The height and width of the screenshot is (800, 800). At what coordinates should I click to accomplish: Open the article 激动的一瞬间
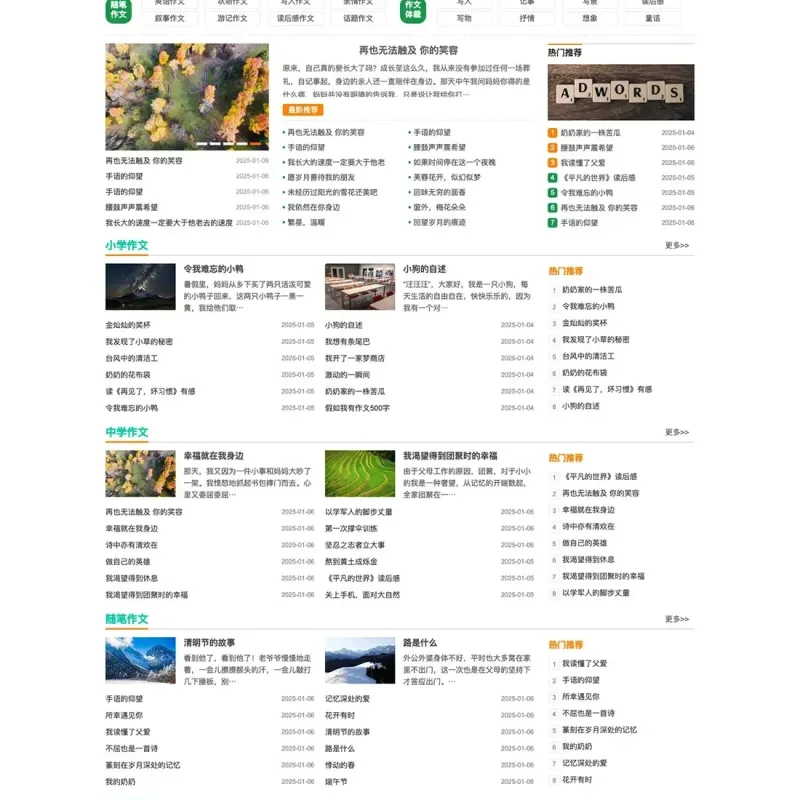click(x=347, y=374)
